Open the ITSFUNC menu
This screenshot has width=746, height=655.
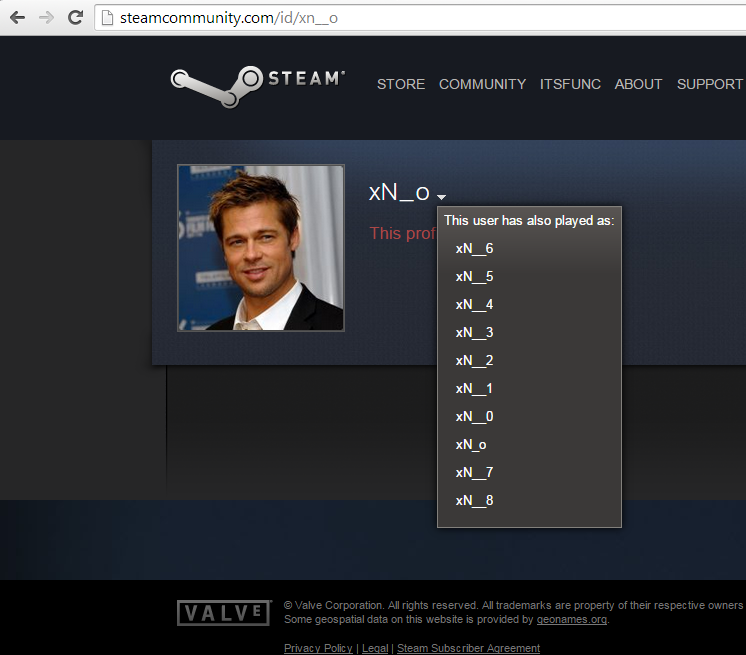[570, 84]
